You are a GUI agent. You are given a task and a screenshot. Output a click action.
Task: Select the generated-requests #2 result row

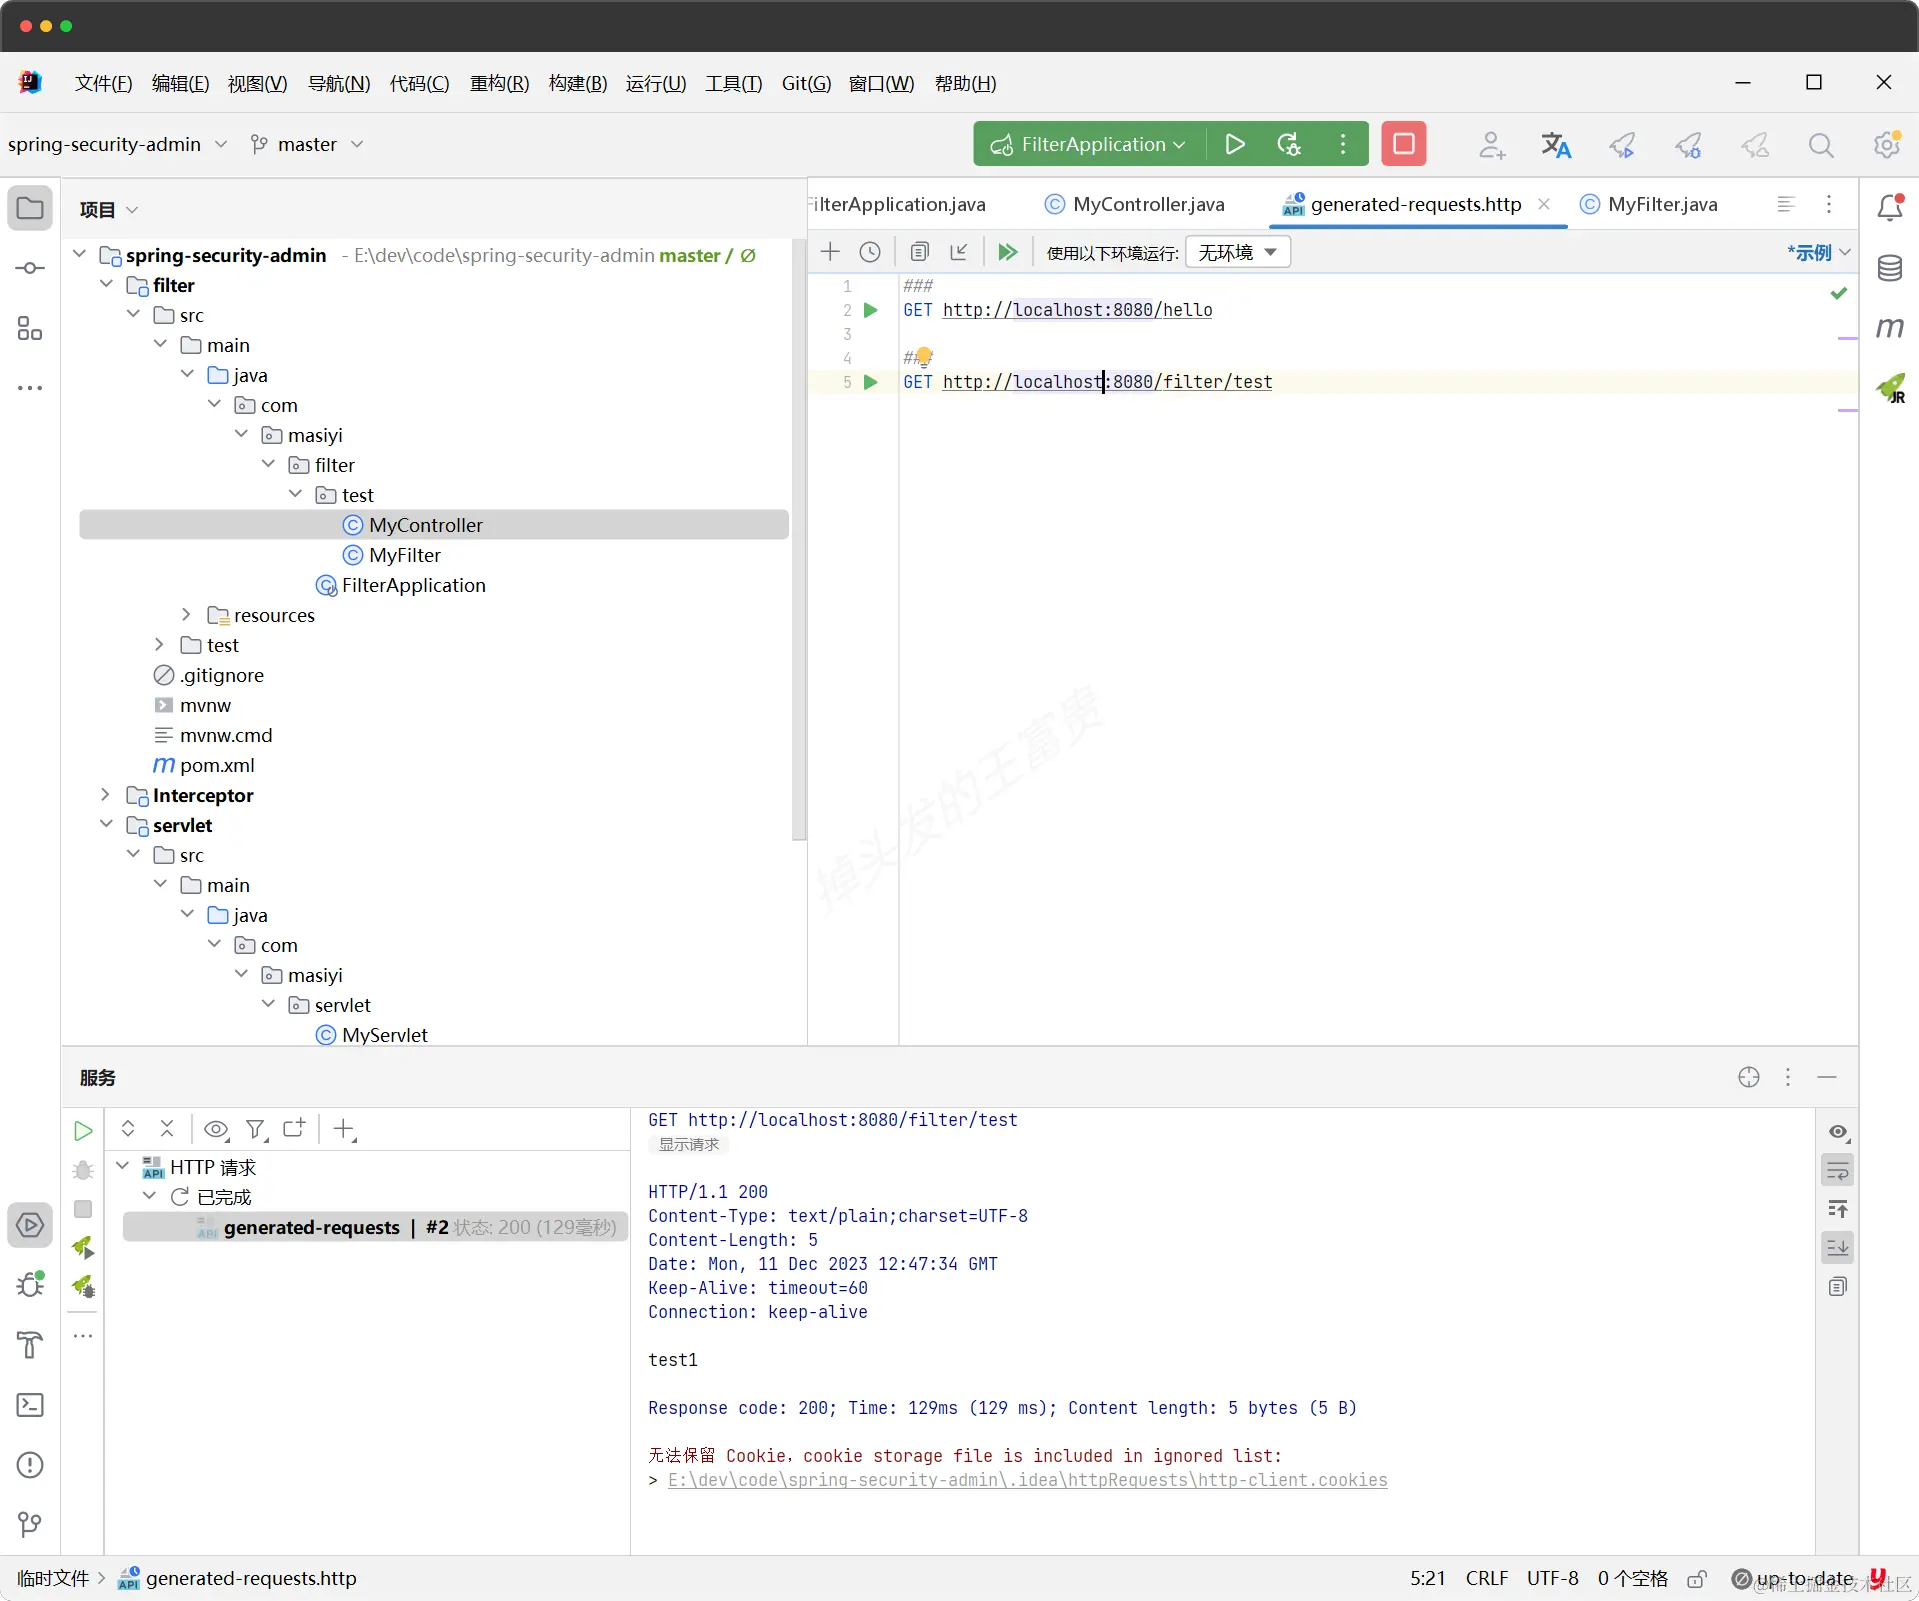[x=376, y=1227]
